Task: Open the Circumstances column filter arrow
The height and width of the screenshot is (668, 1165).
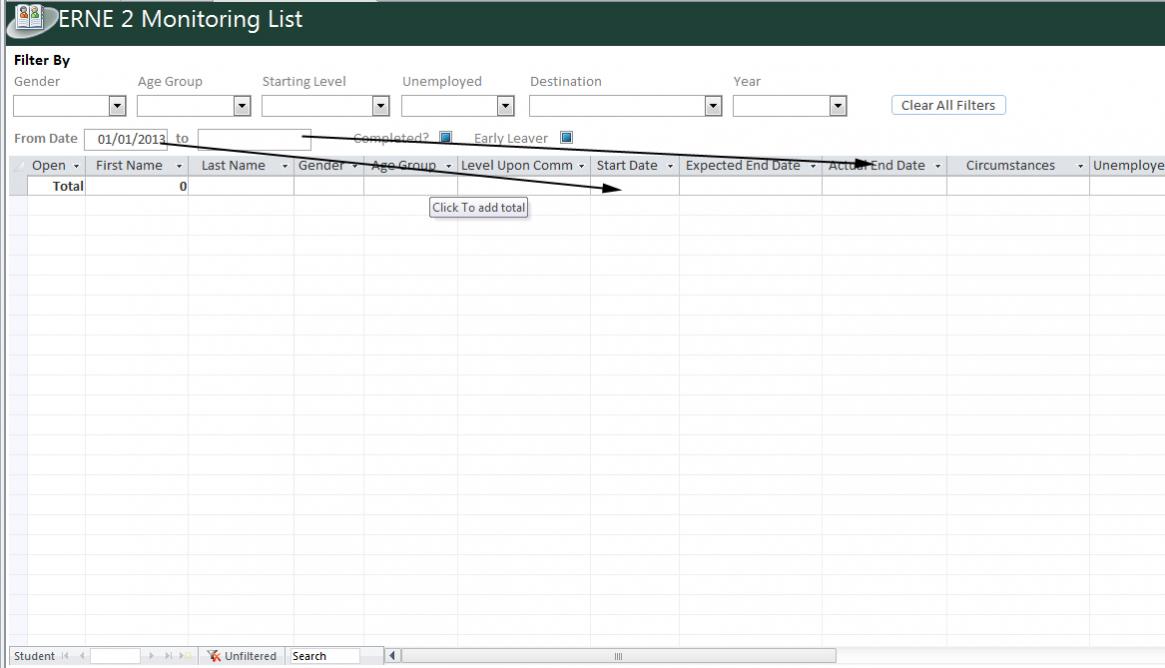Action: pyautogui.click(x=1080, y=166)
